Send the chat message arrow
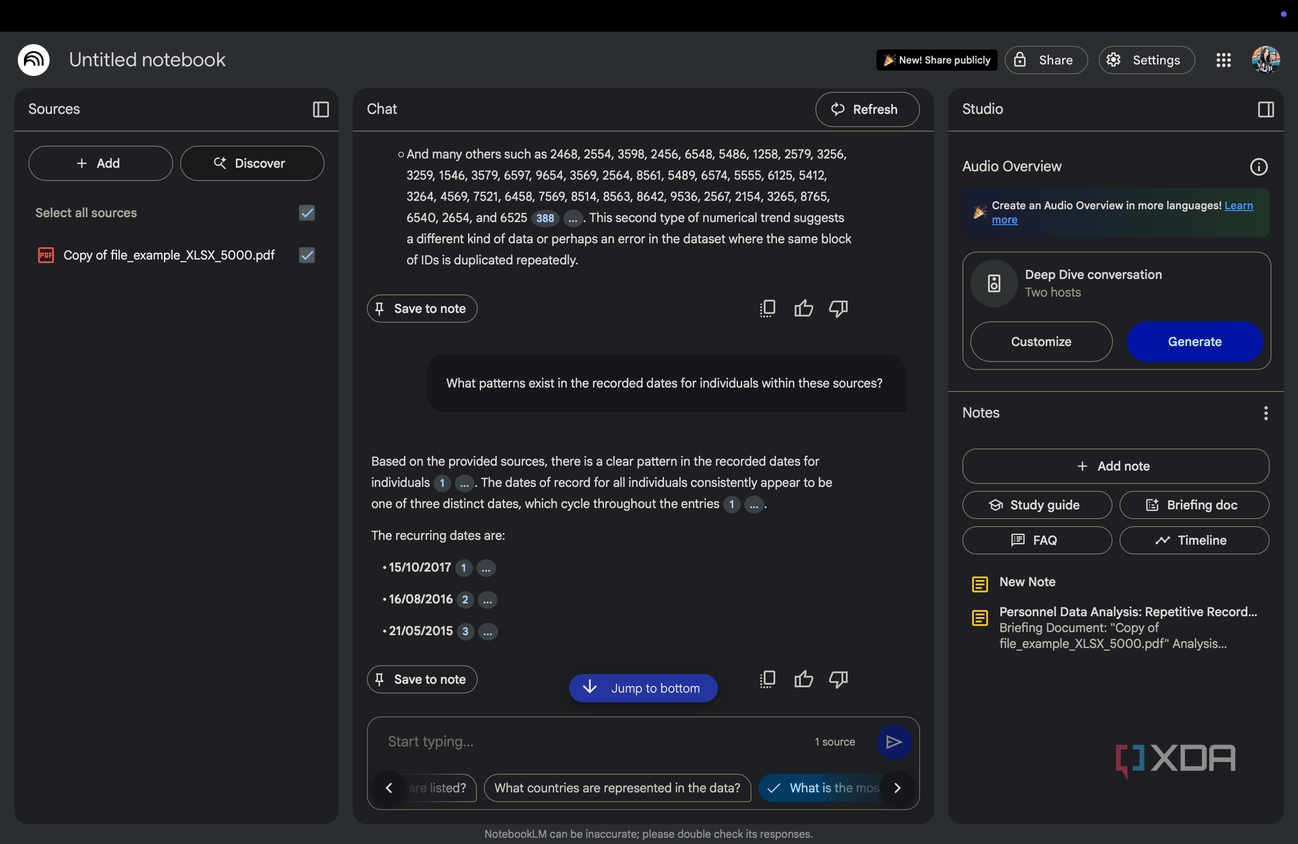The width and height of the screenshot is (1298, 844). click(894, 741)
